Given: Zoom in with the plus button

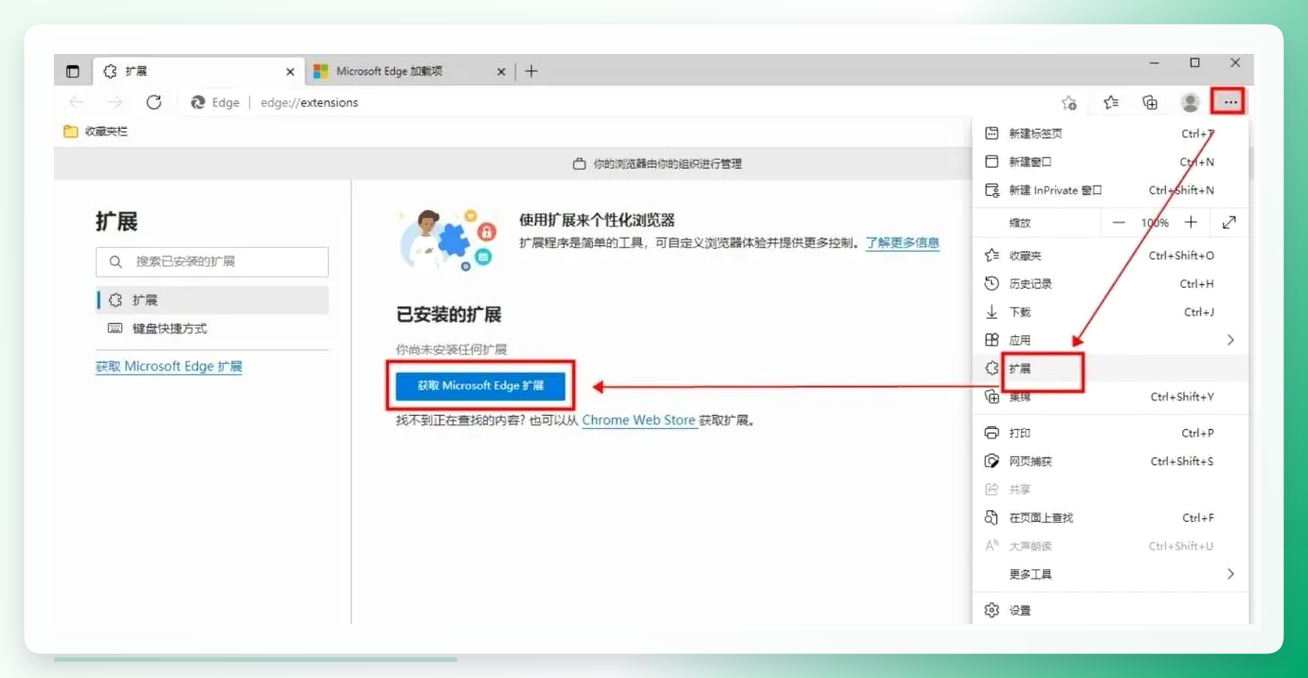Looking at the screenshot, I should [1190, 223].
